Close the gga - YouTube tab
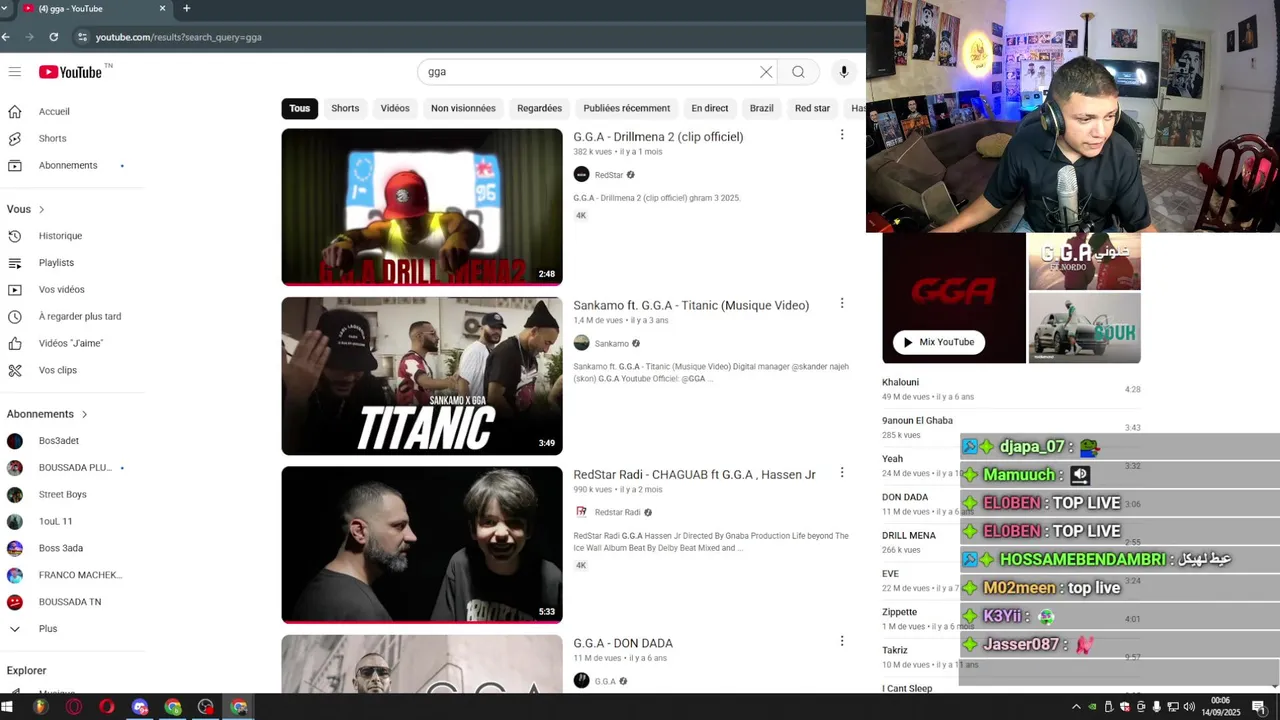The image size is (1280, 720). point(162,9)
